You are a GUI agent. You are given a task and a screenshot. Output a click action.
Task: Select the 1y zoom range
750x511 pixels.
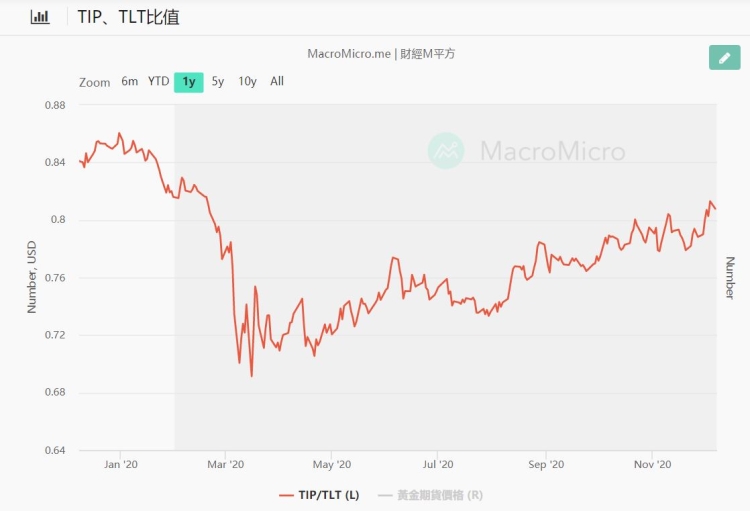coord(188,82)
